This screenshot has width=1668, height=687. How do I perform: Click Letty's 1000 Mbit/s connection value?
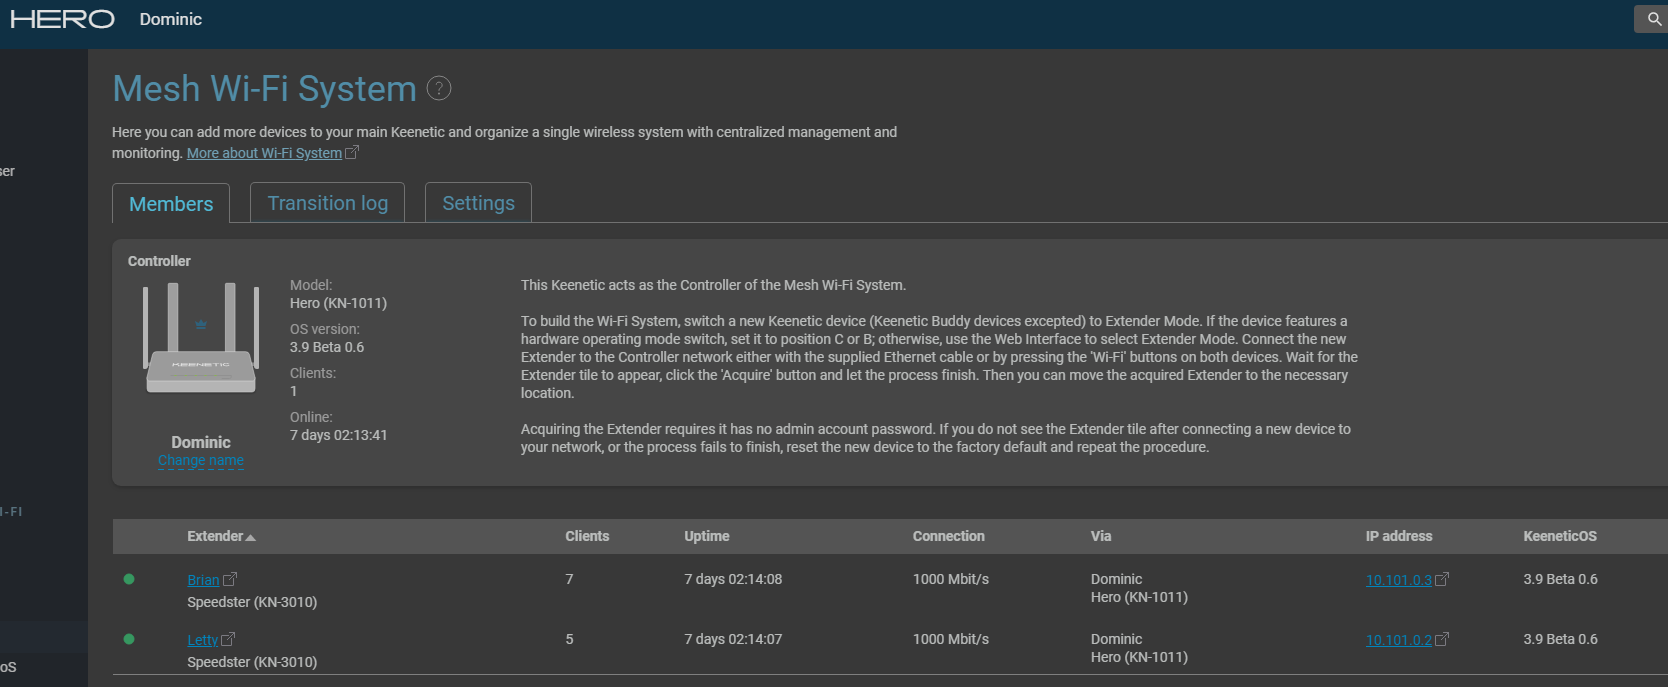click(x=951, y=639)
